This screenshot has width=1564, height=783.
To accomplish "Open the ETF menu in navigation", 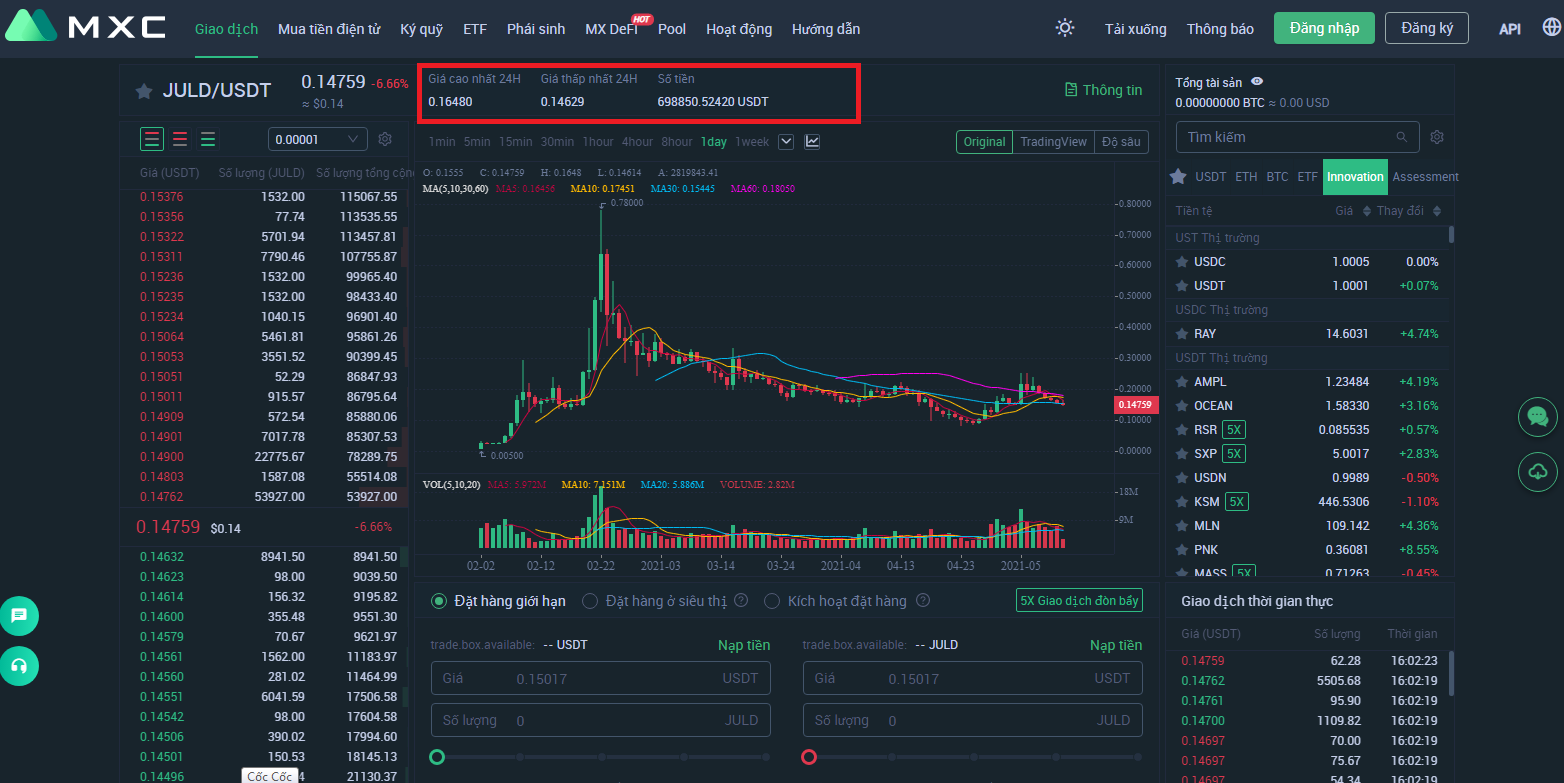I will (475, 29).
